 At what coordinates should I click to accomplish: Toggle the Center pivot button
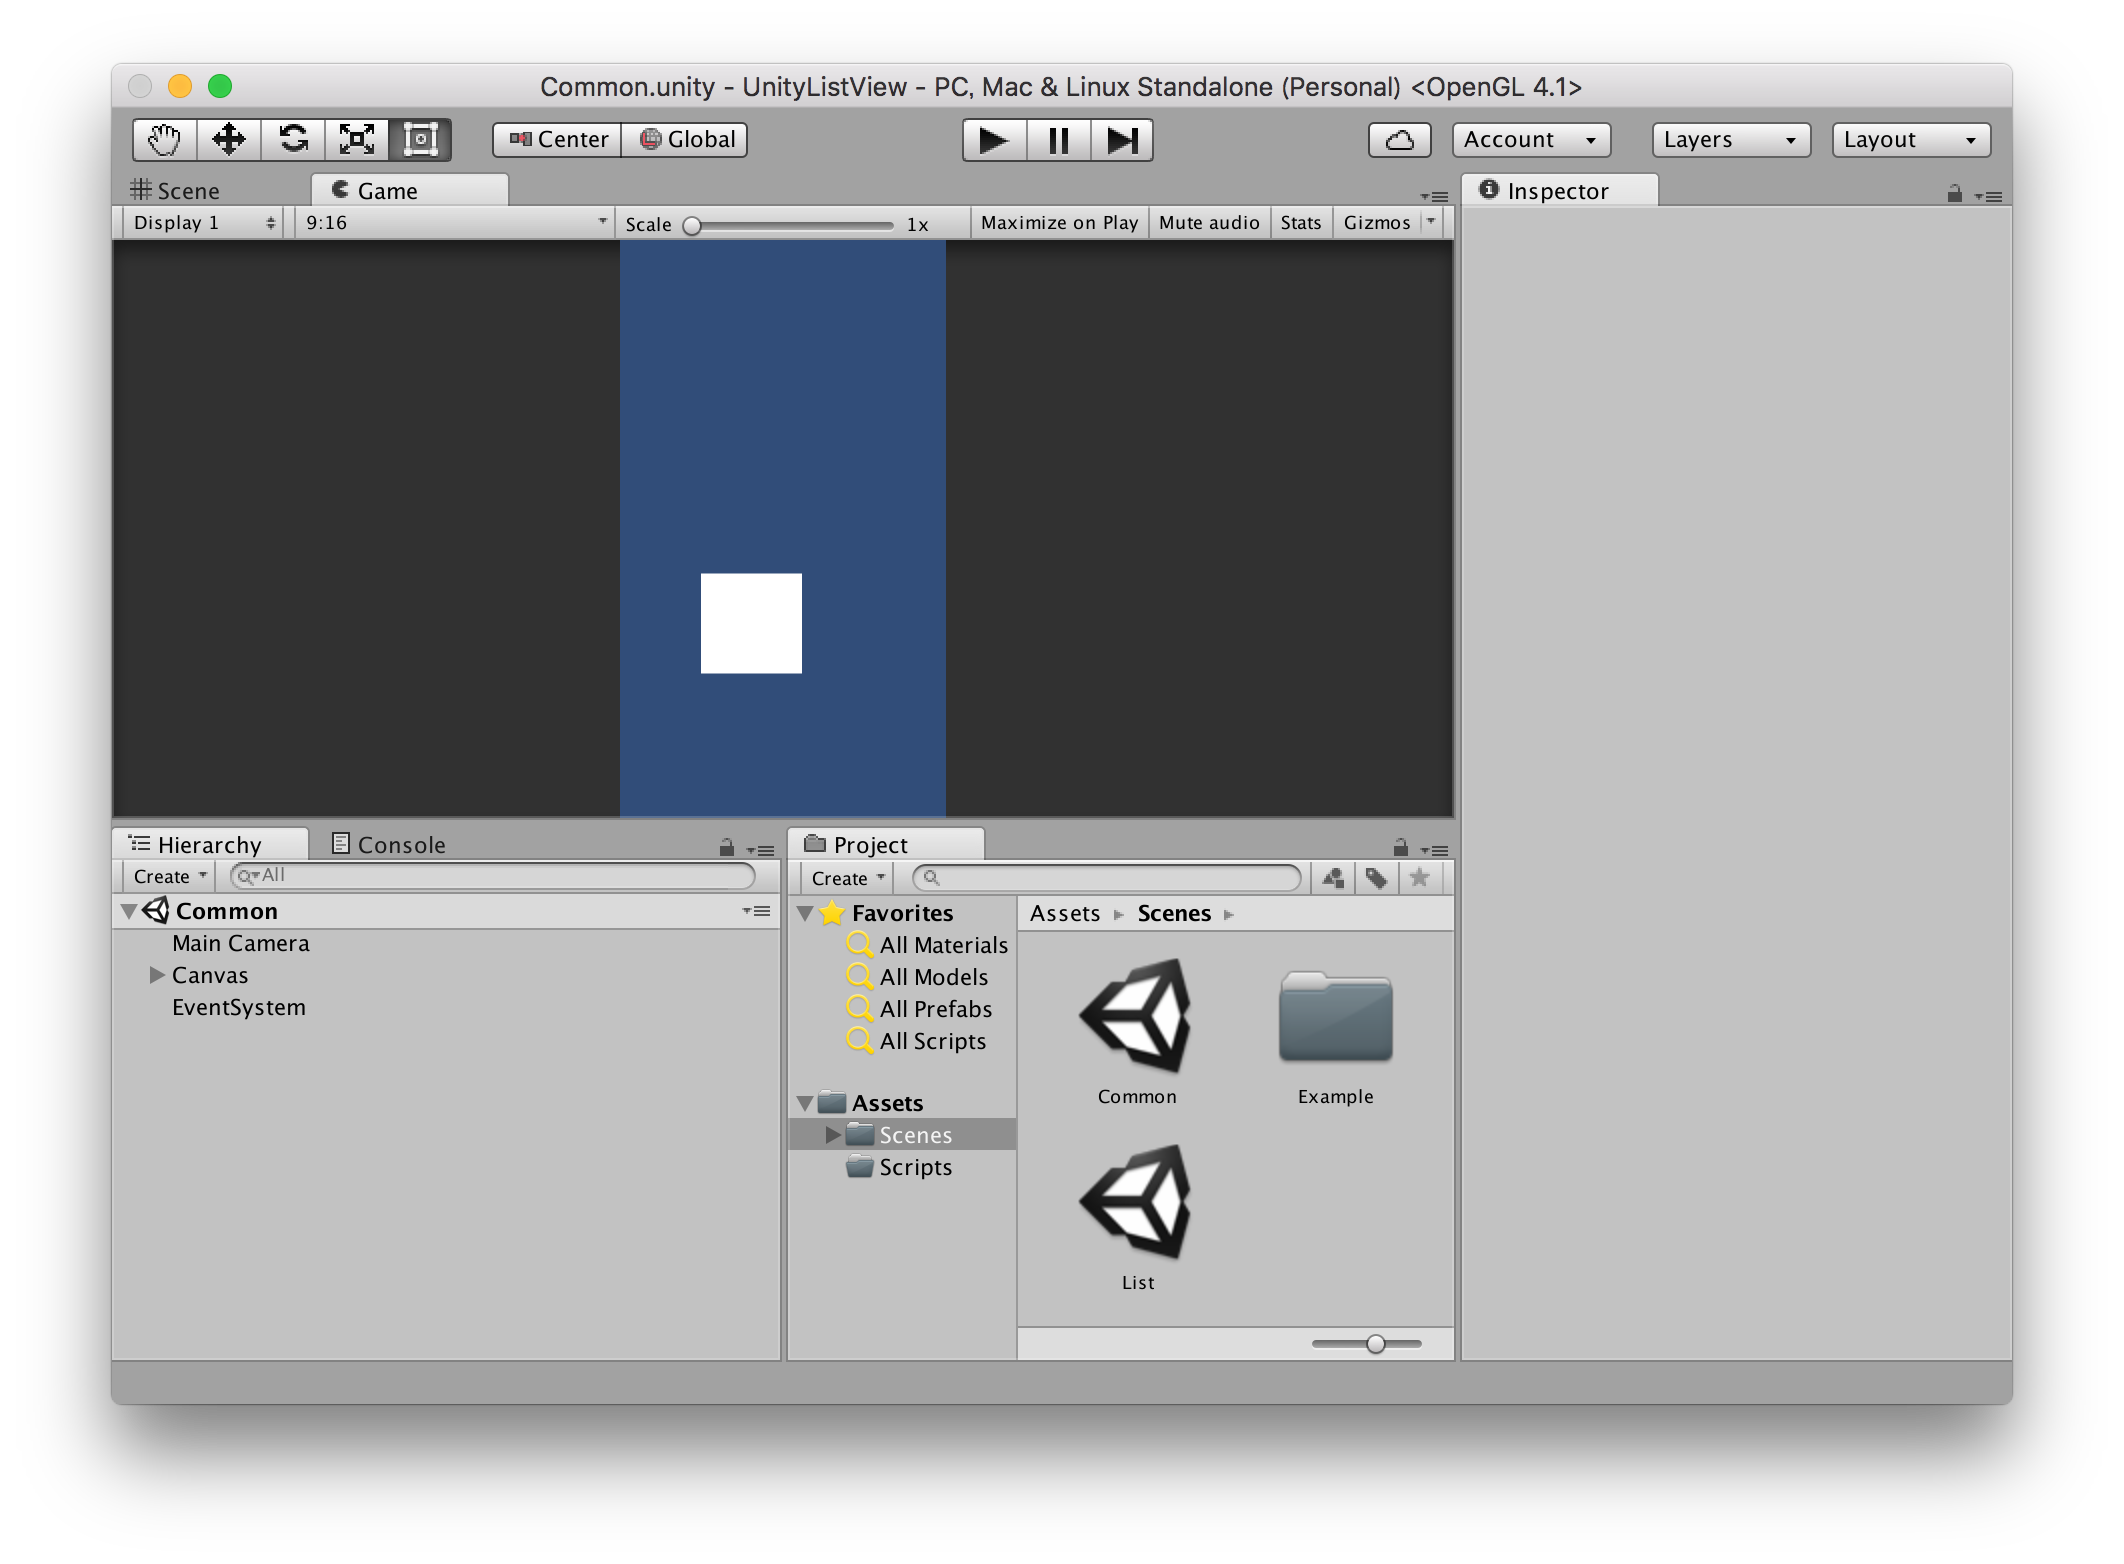558,140
